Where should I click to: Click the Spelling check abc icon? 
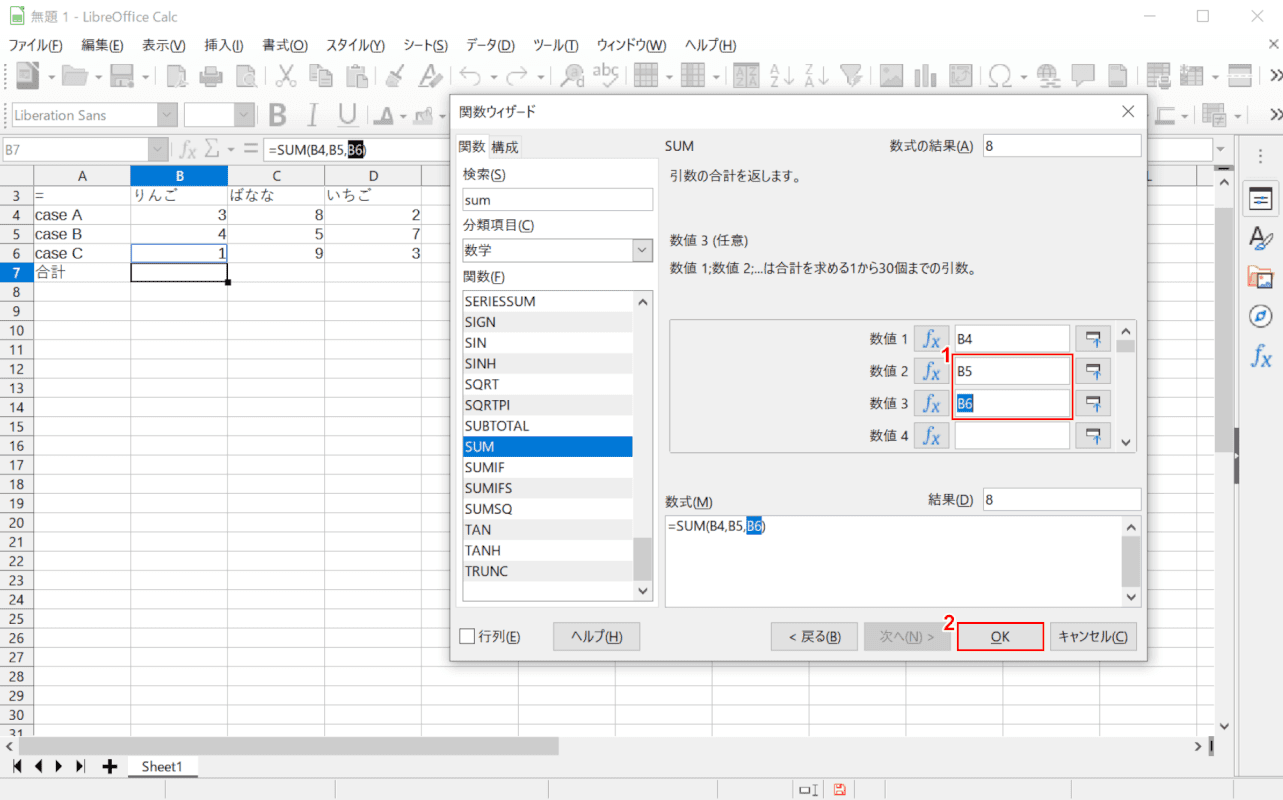point(607,76)
